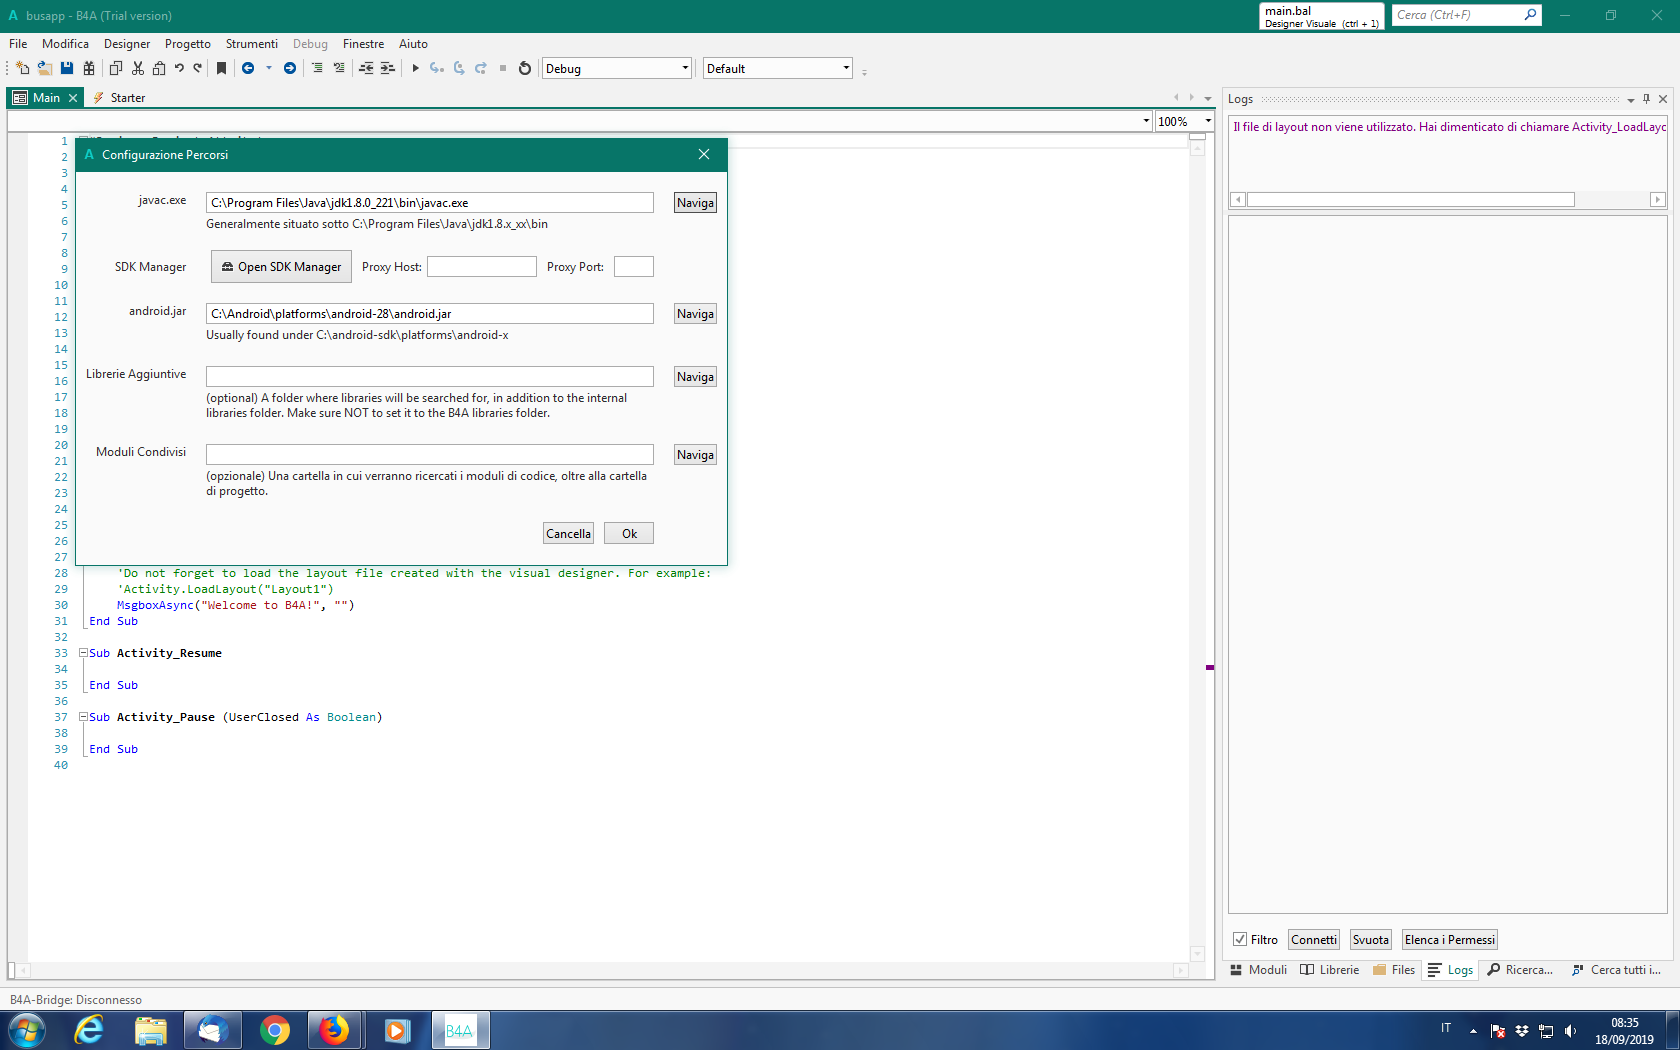Expand the back navigation history dropdown arrow

[268, 68]
